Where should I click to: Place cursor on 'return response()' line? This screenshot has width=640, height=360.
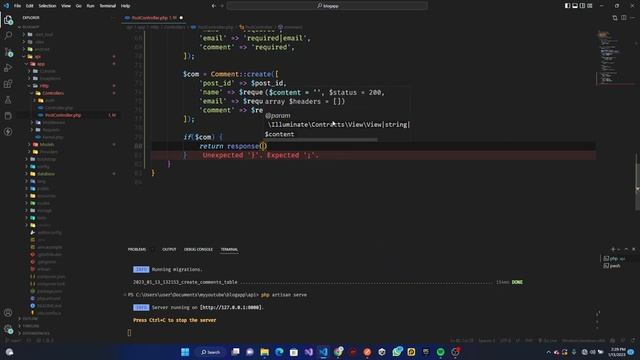click(233, 146)
